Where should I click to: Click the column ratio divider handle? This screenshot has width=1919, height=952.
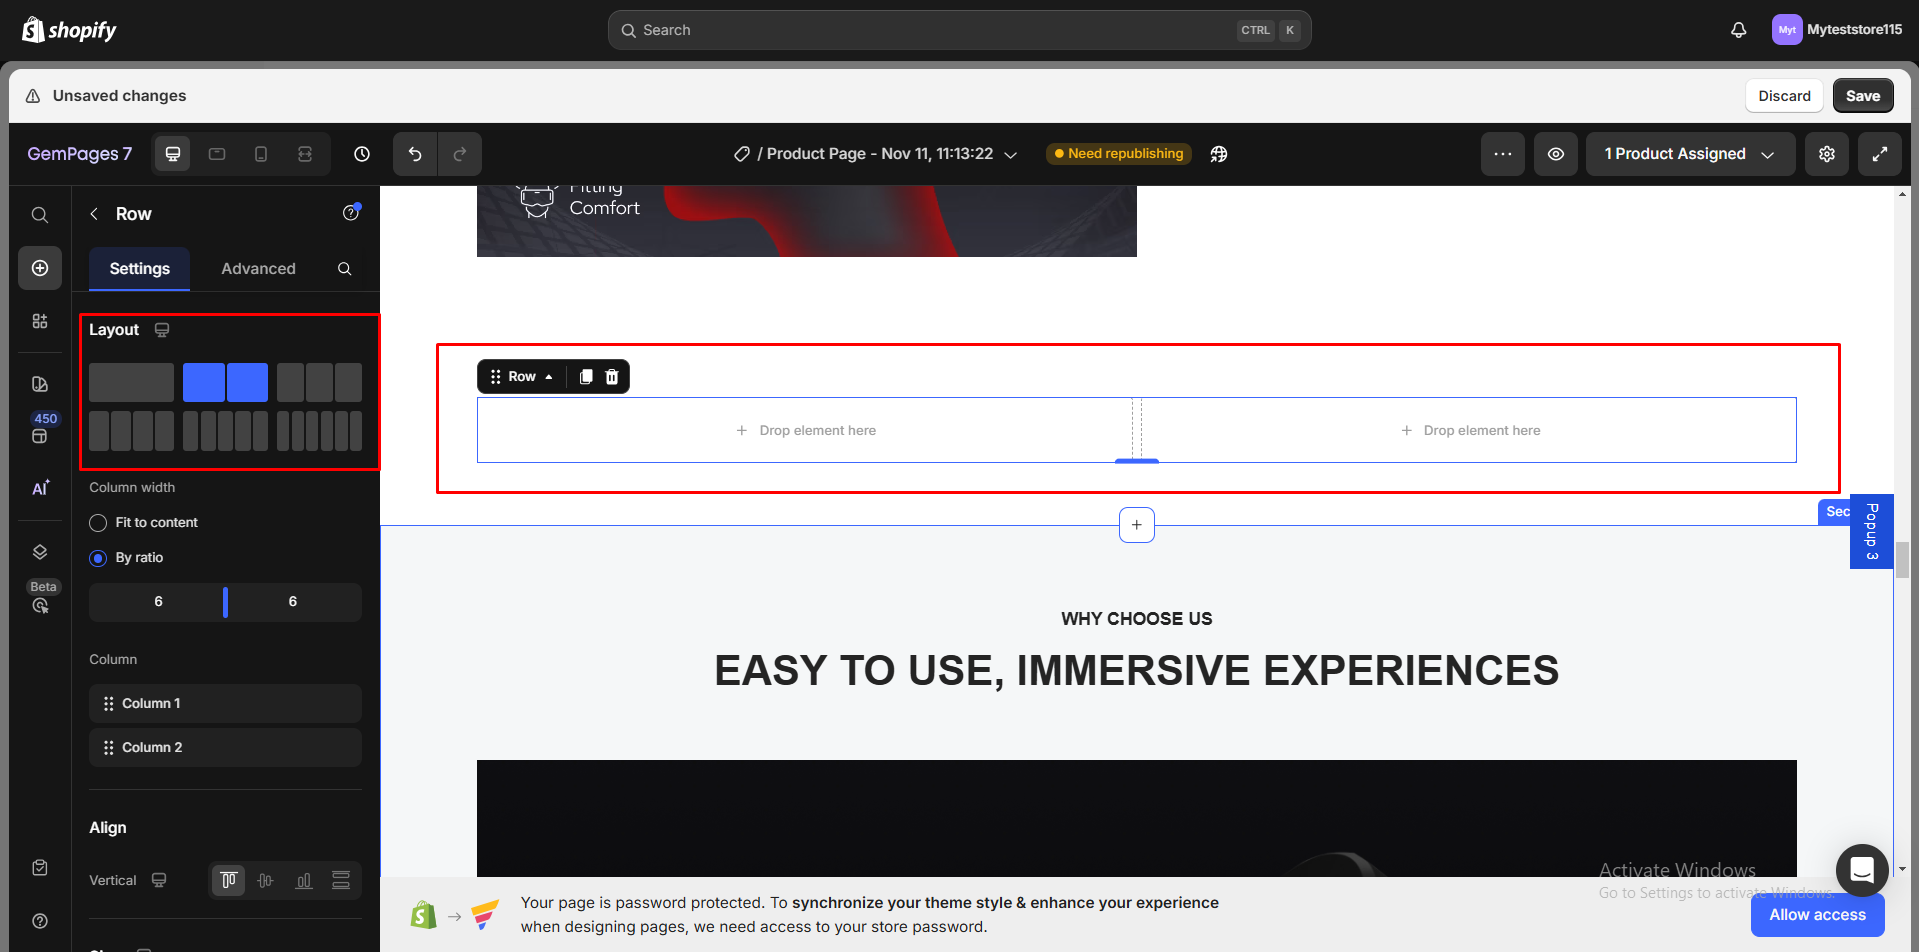(225, 602)
